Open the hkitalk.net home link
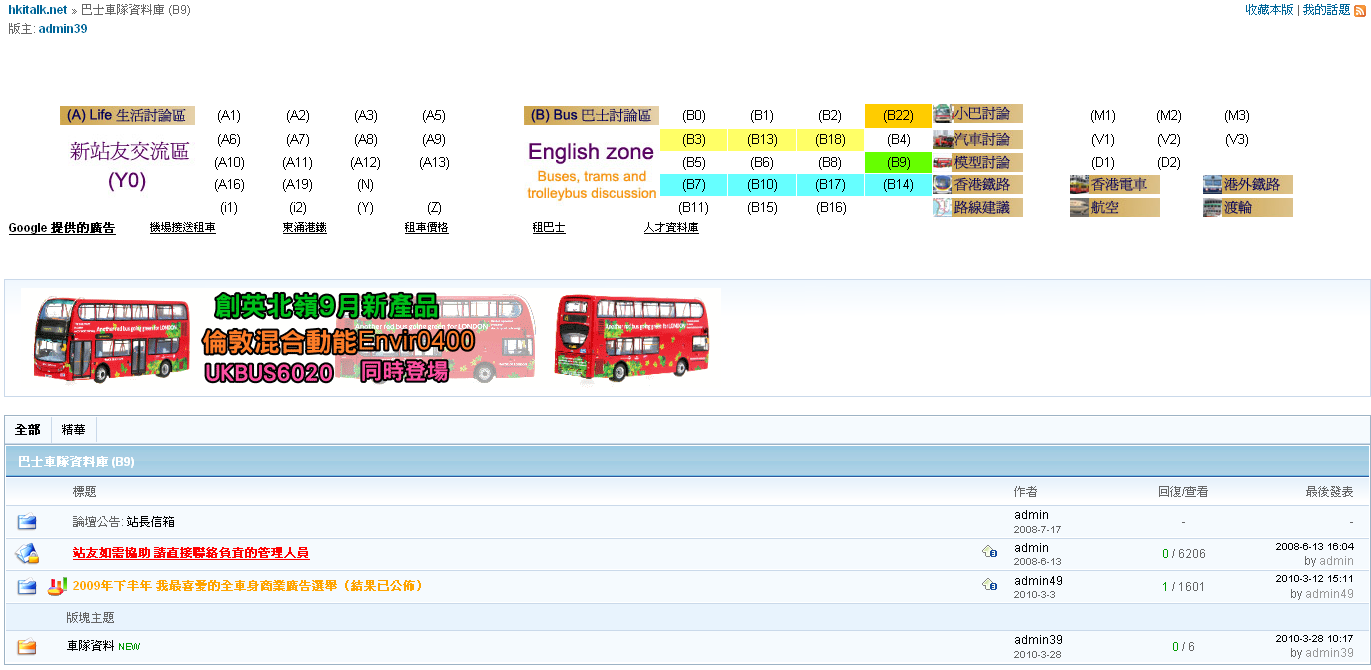This screenshot has width=1371, height=670. coord(37,10)
